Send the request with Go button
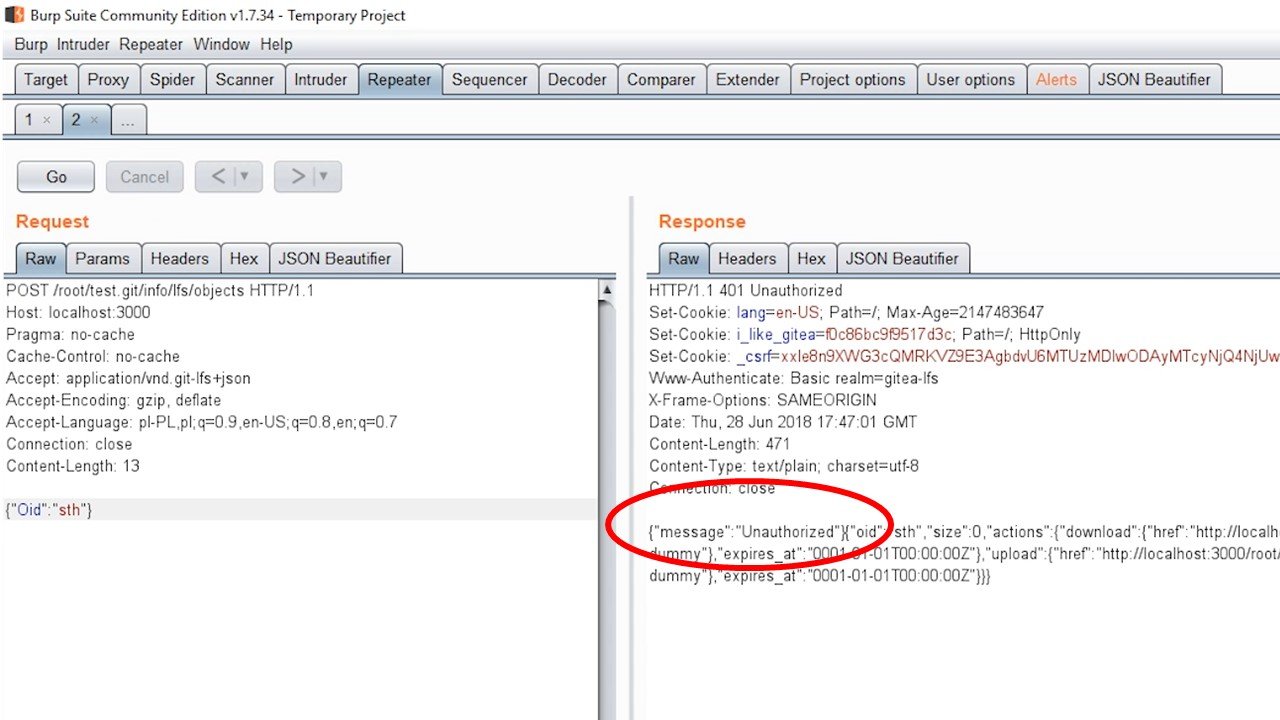 [x=56, y=177]
